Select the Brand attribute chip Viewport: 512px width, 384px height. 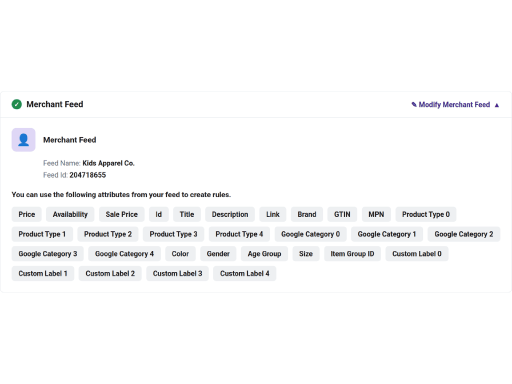click(307, 214)
